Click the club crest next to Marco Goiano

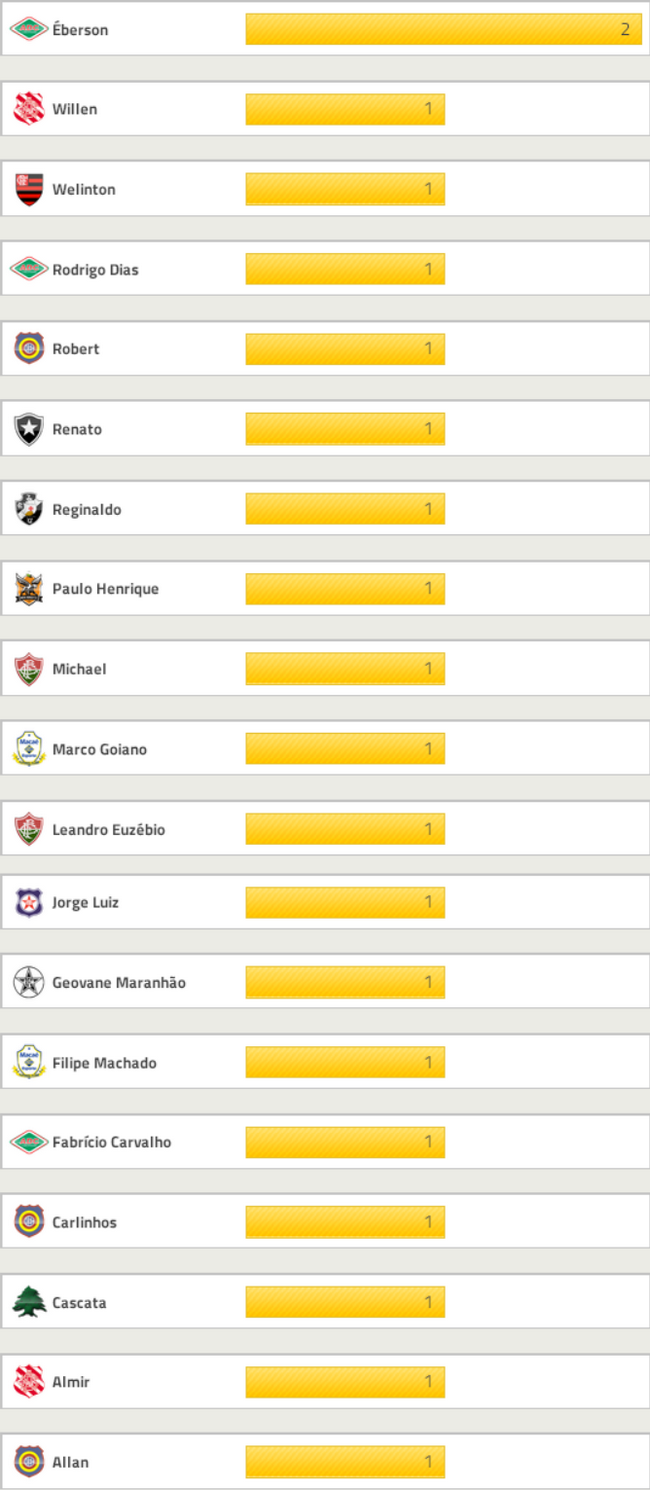click(x=29, y=749)
